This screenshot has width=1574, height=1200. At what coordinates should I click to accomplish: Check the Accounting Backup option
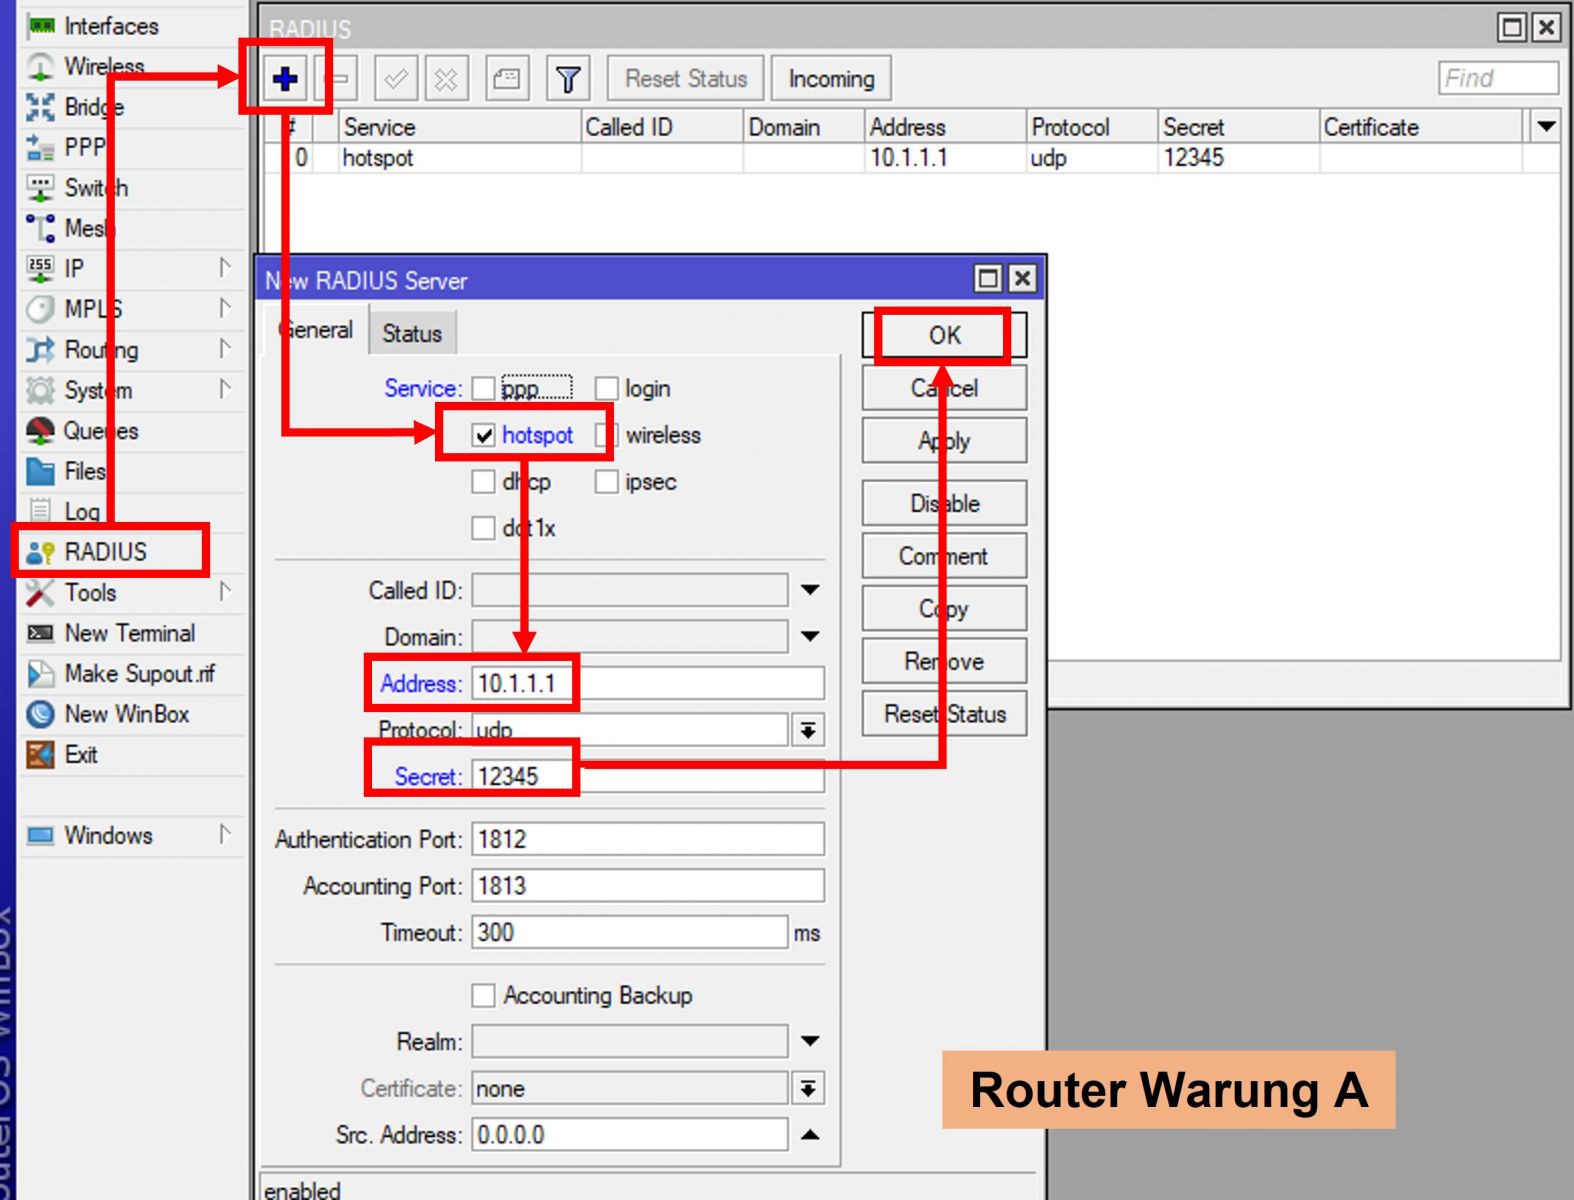484,995
